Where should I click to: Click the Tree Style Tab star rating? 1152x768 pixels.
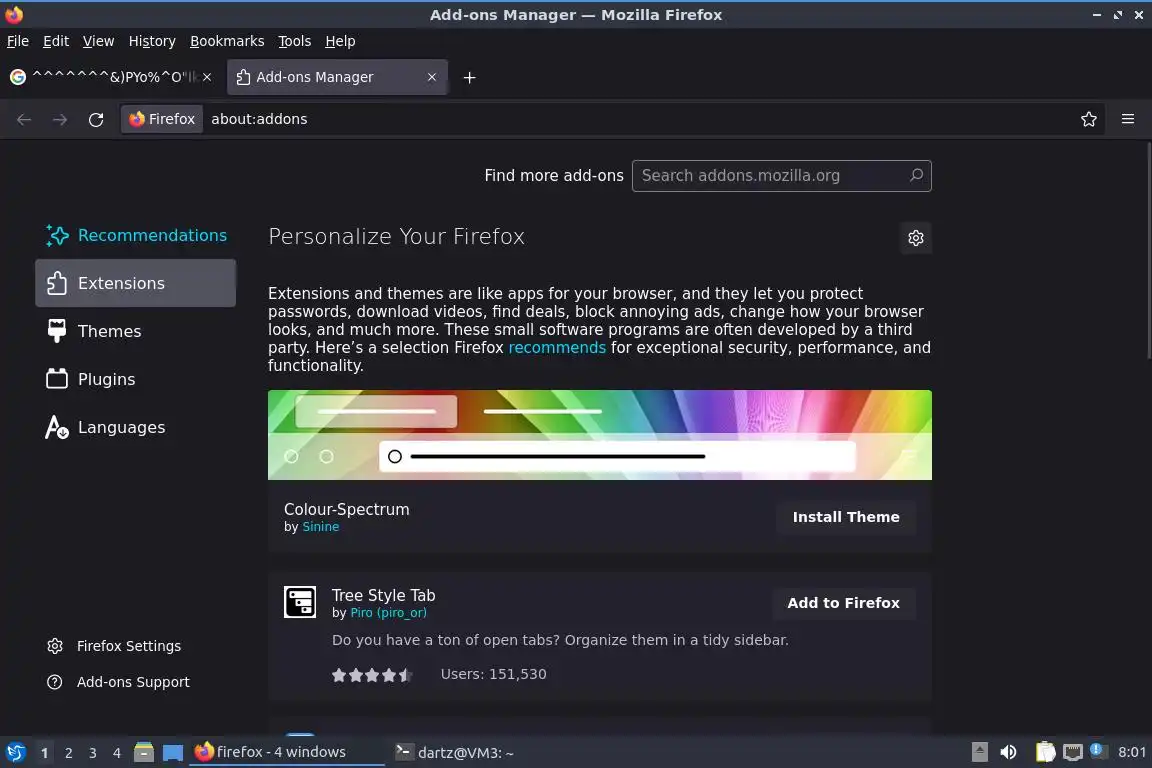(372, 675)
